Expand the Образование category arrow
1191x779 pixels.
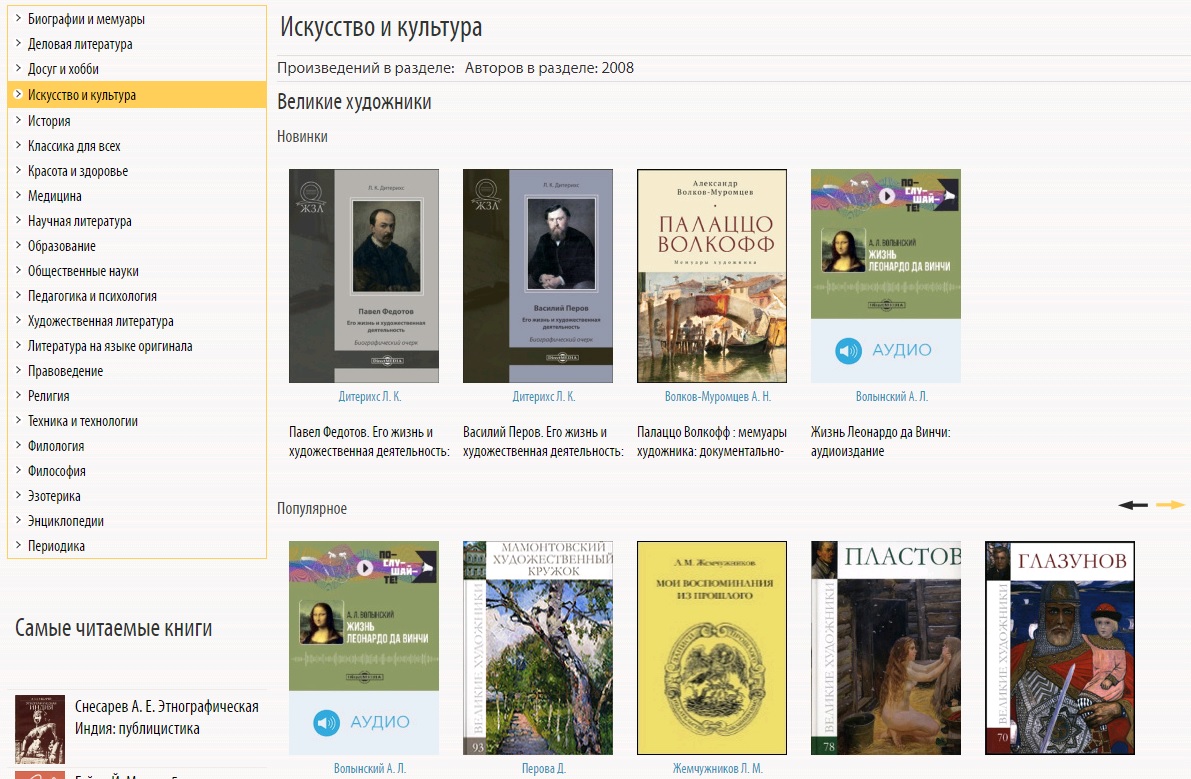pyautogui.click(x=18, y=245)
